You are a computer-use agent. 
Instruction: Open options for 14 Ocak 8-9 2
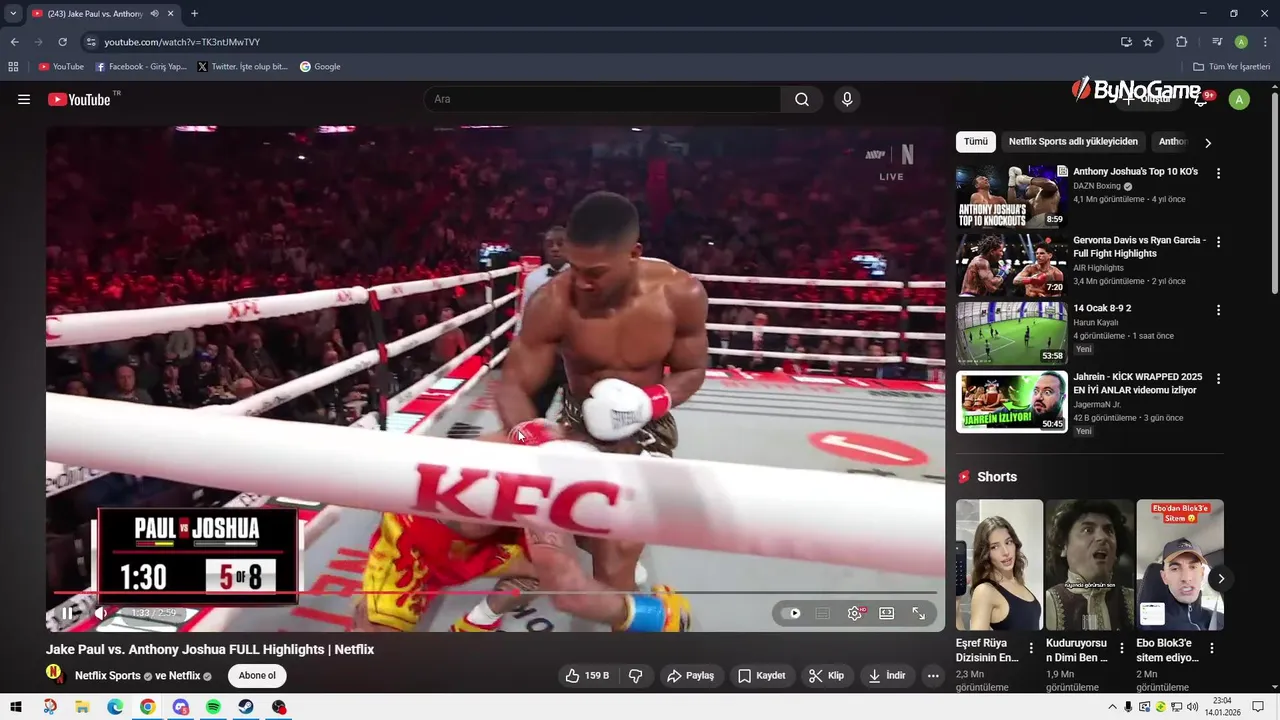[1218, 310]
